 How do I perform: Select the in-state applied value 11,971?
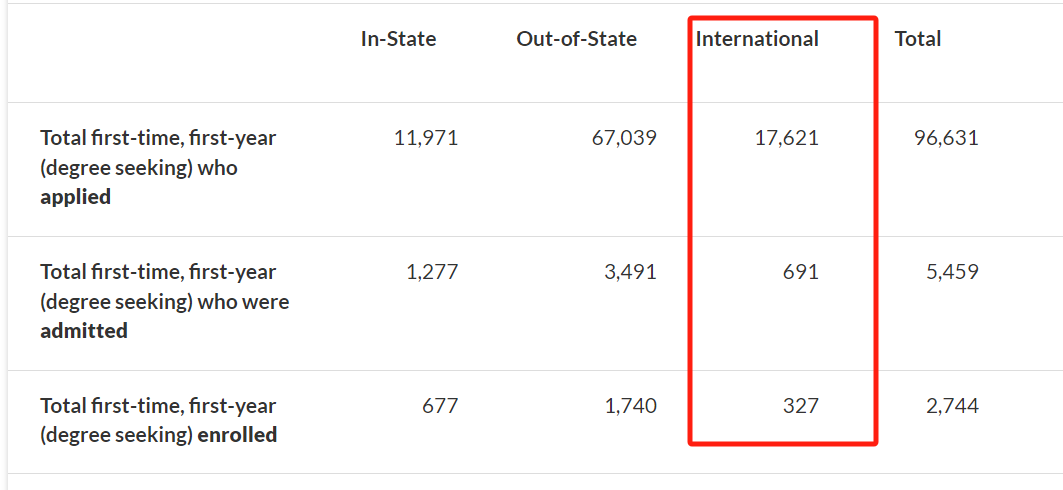point(426,138)
